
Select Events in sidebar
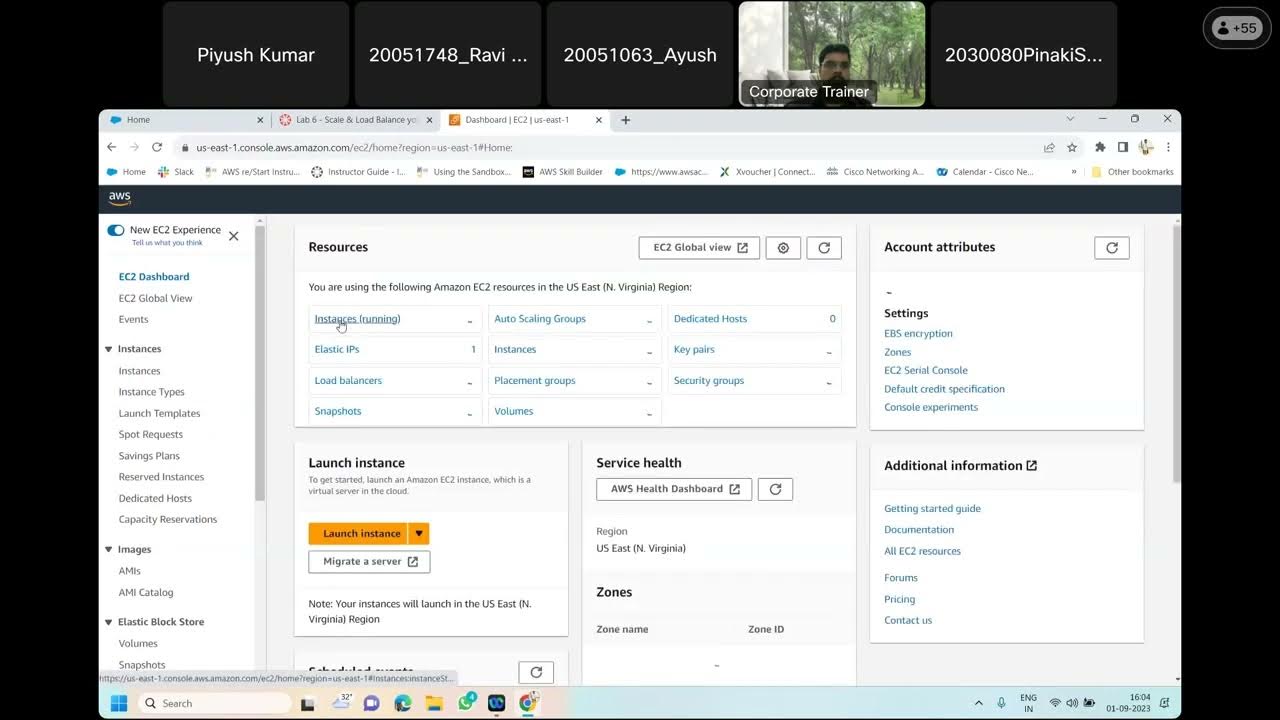[x=133, y=320]
